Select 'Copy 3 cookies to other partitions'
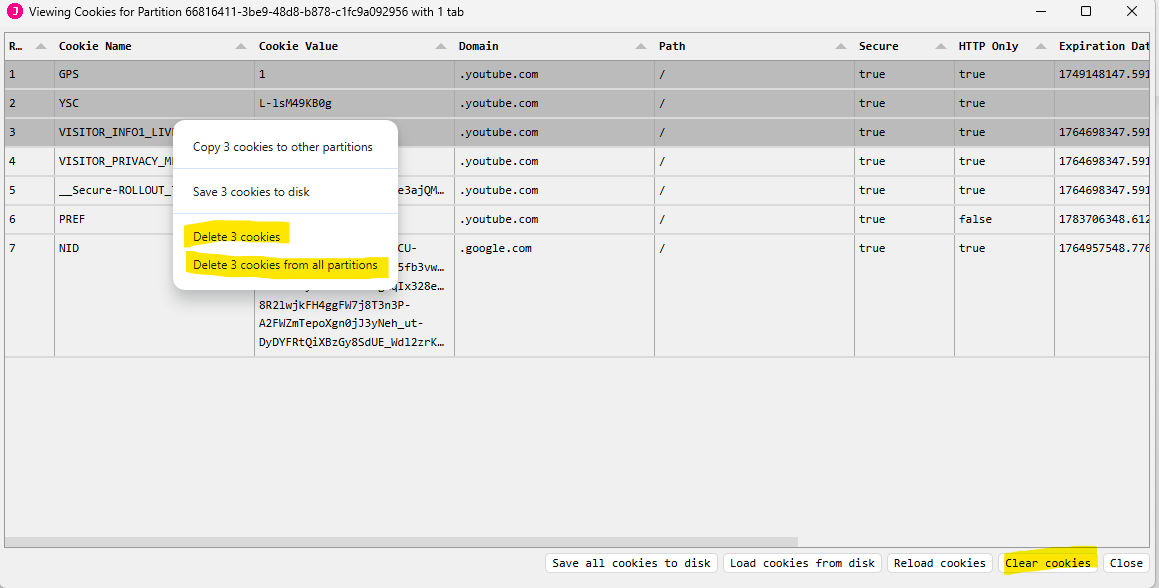Image resolution: width=1159 pixels, height=588 pixels. tap(283, 146)
